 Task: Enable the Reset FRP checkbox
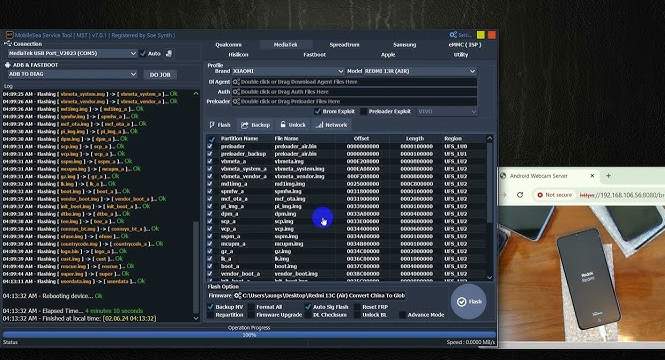(x=358, y=307)
